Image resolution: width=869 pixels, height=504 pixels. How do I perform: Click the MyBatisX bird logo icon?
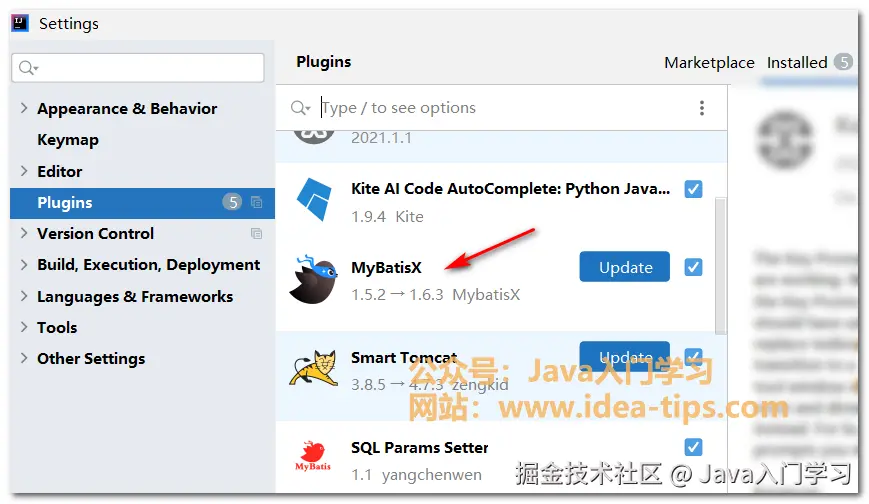314,279
